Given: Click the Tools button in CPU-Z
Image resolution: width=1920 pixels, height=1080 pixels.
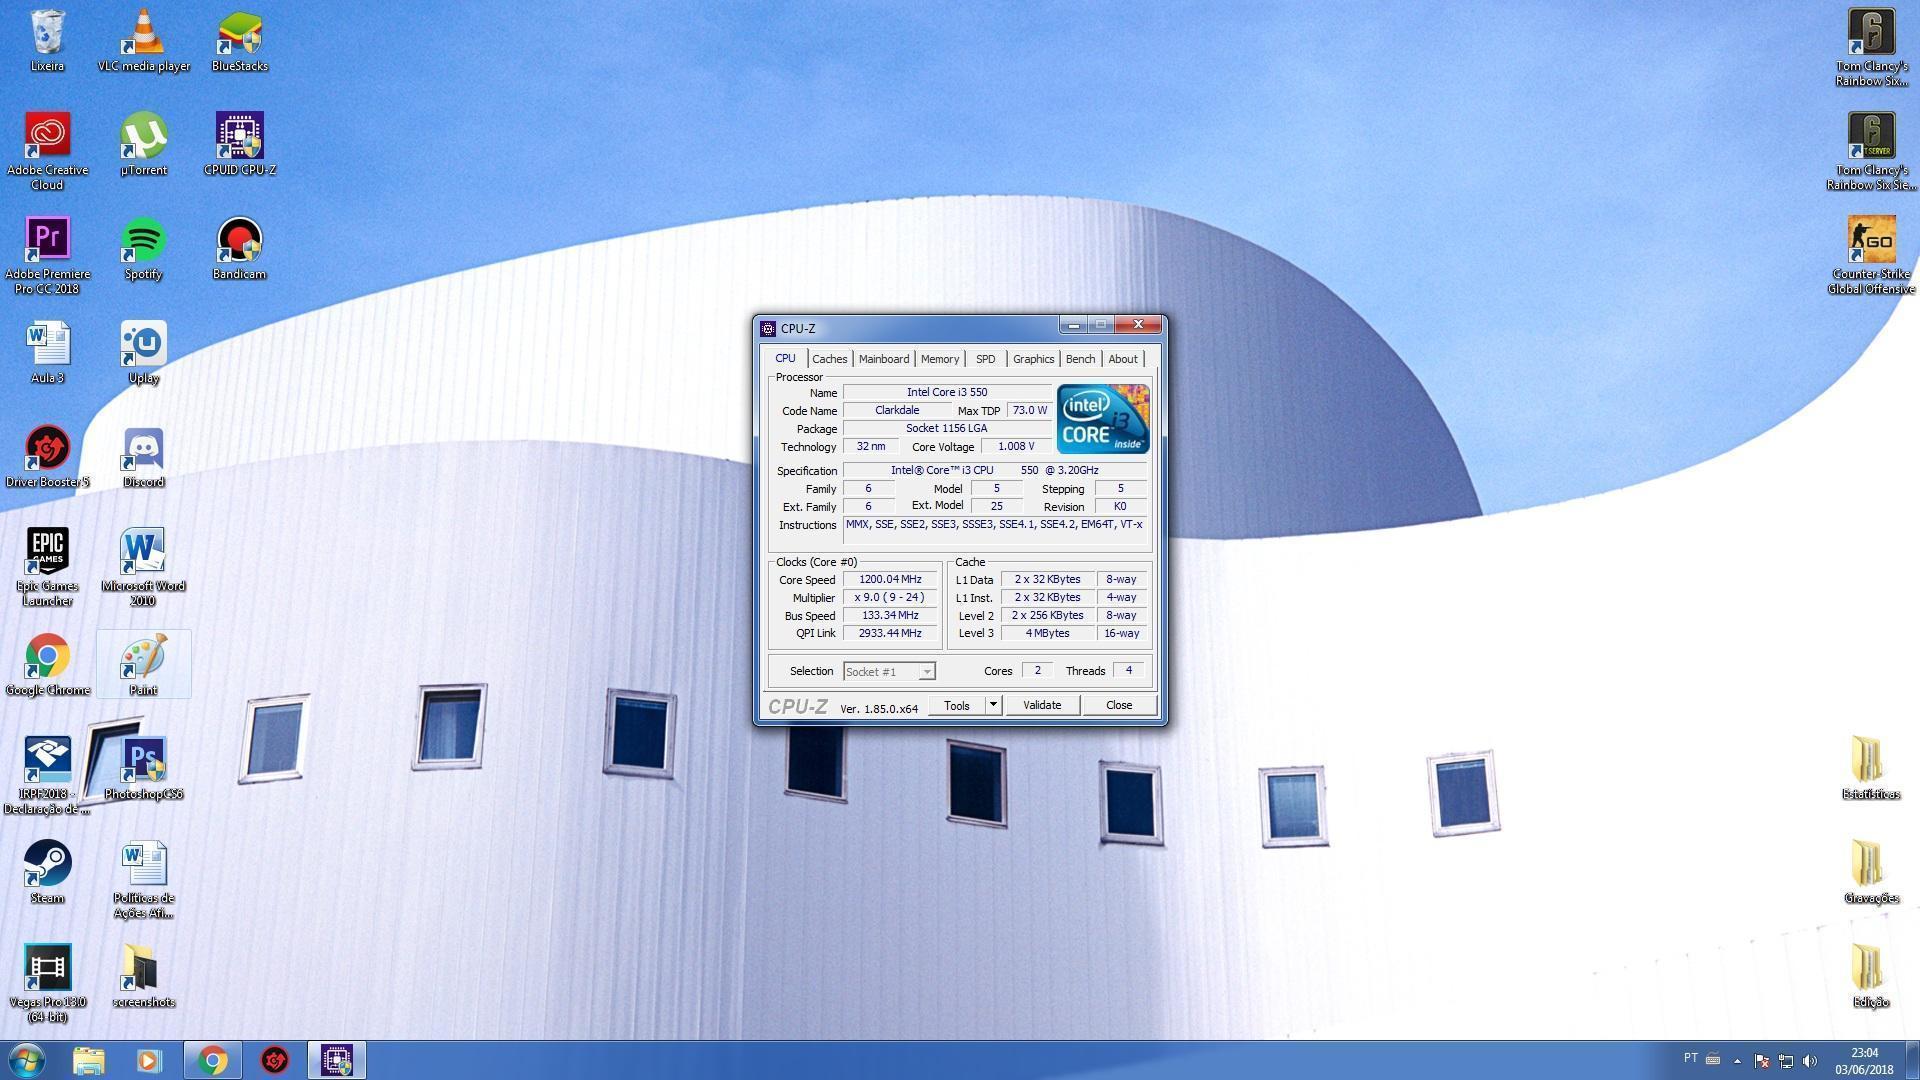Looking at the screenshot, I should (x=957, y=705).
